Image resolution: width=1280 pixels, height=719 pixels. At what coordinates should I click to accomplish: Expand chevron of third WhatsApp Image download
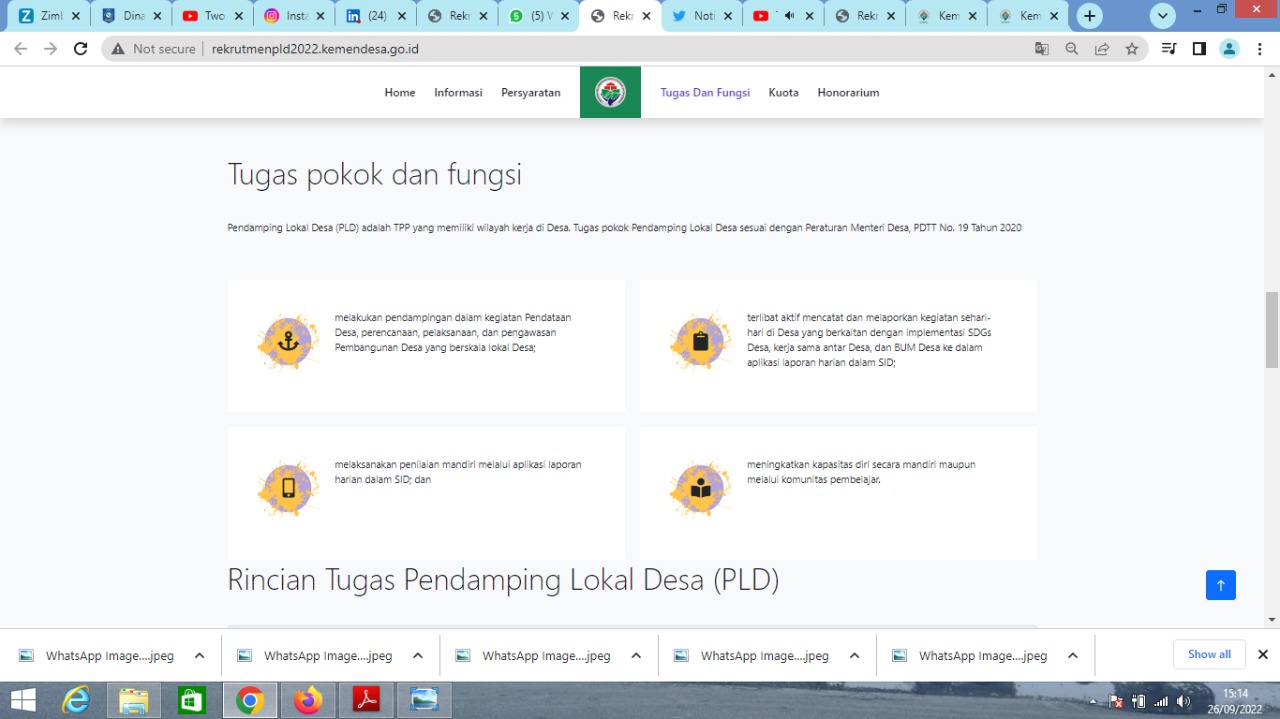point(636,656)
